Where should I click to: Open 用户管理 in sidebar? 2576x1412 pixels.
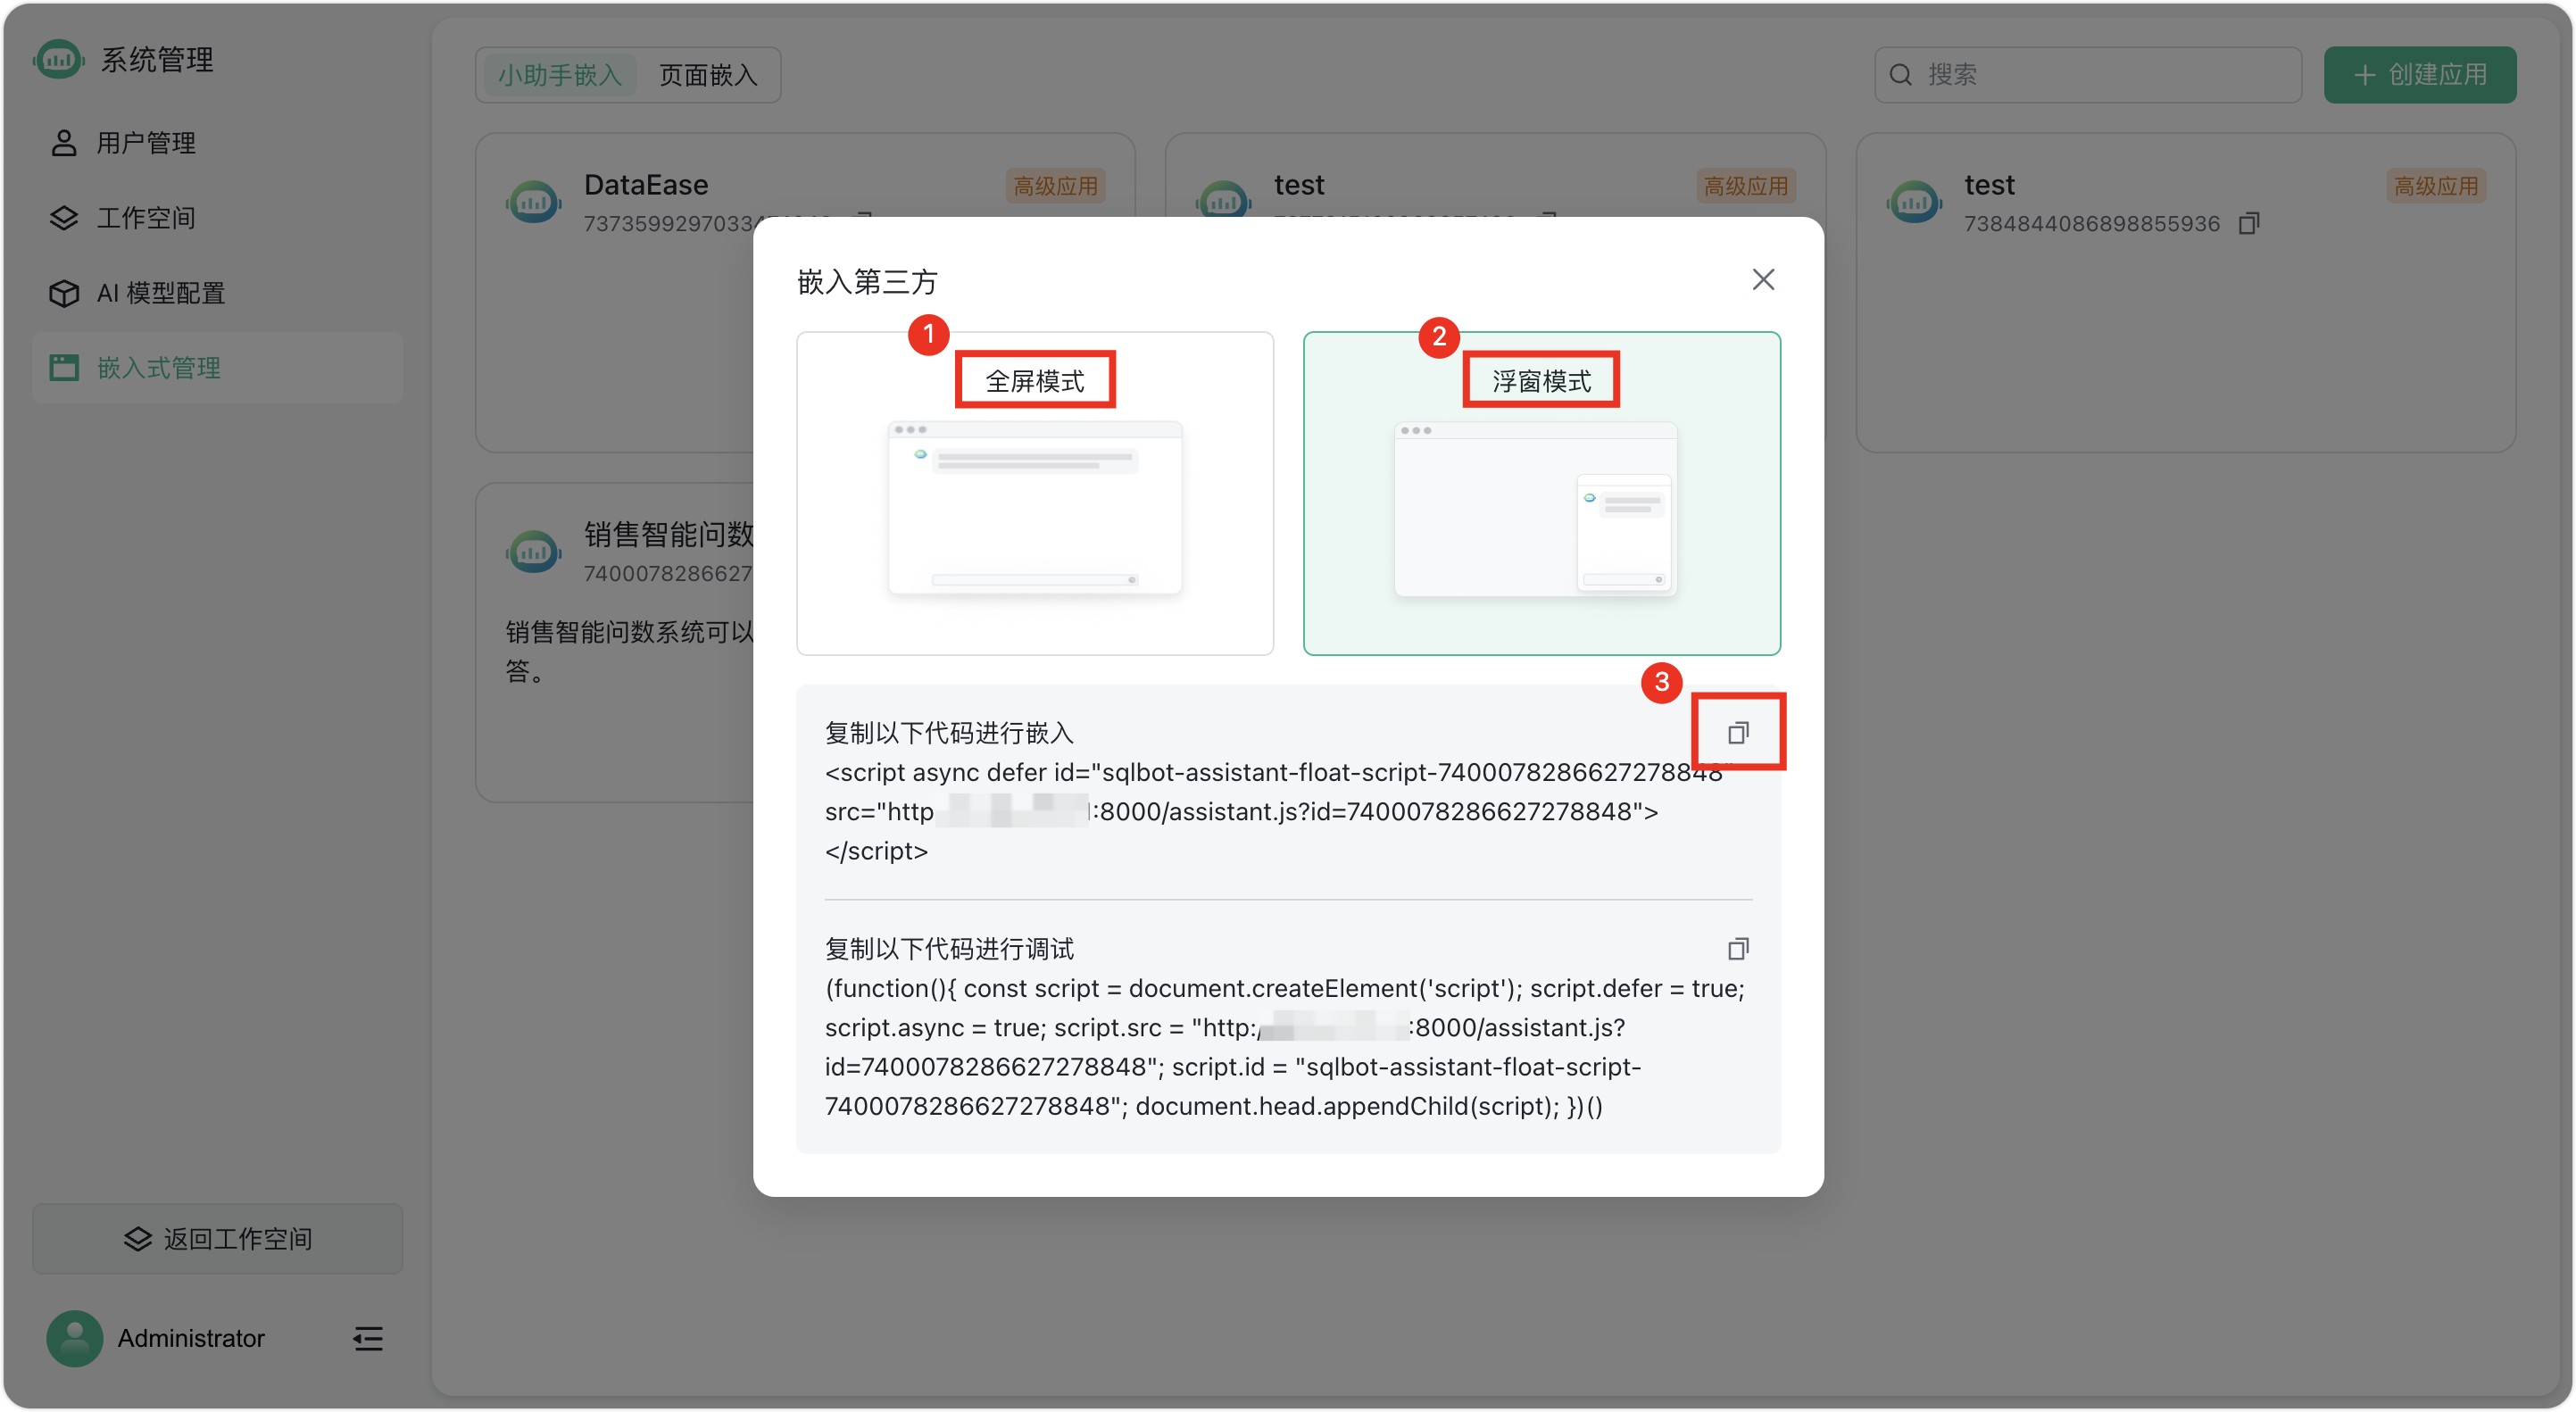(145, 143)
